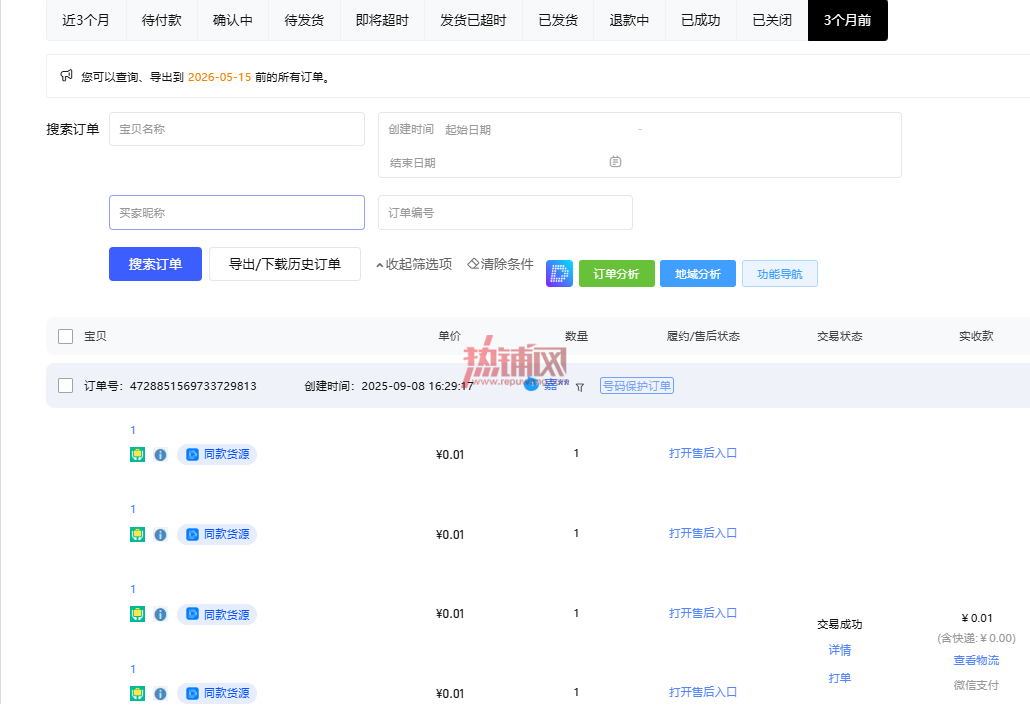Open 查看物流 link

(x=976, y=660)
